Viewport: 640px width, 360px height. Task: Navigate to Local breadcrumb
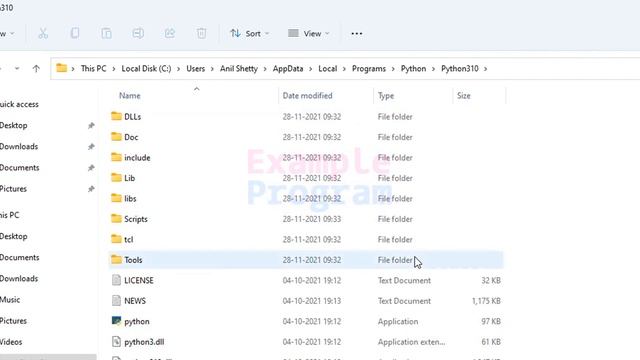pos(328,69)
